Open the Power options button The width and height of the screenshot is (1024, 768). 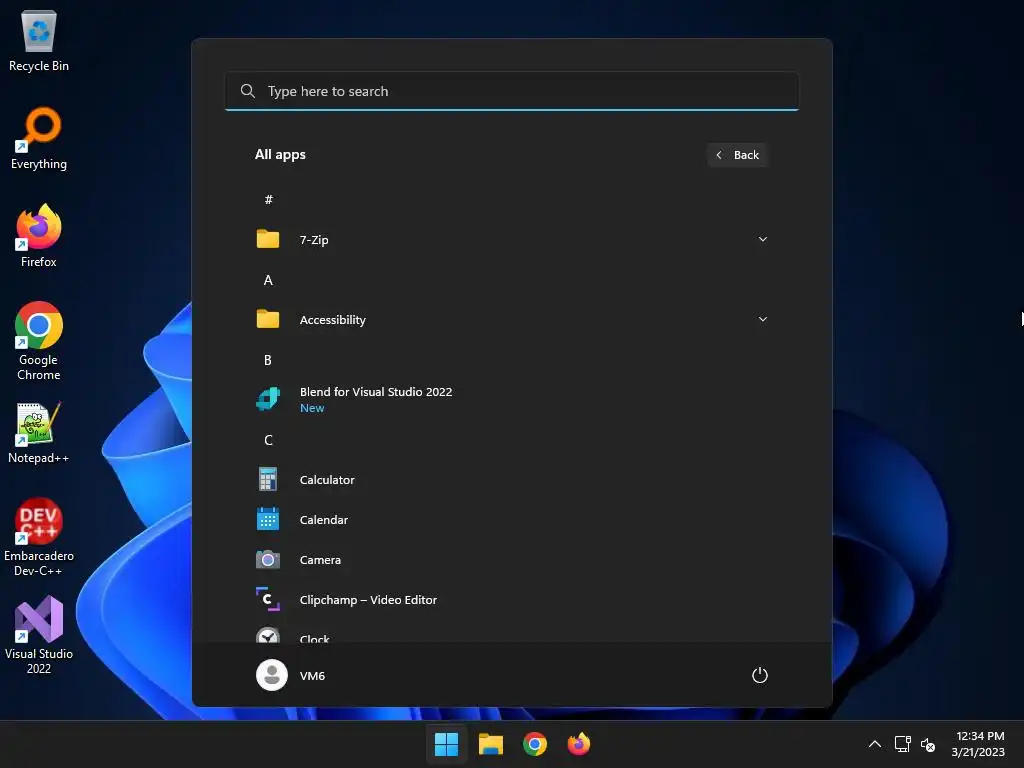(760, 675)
